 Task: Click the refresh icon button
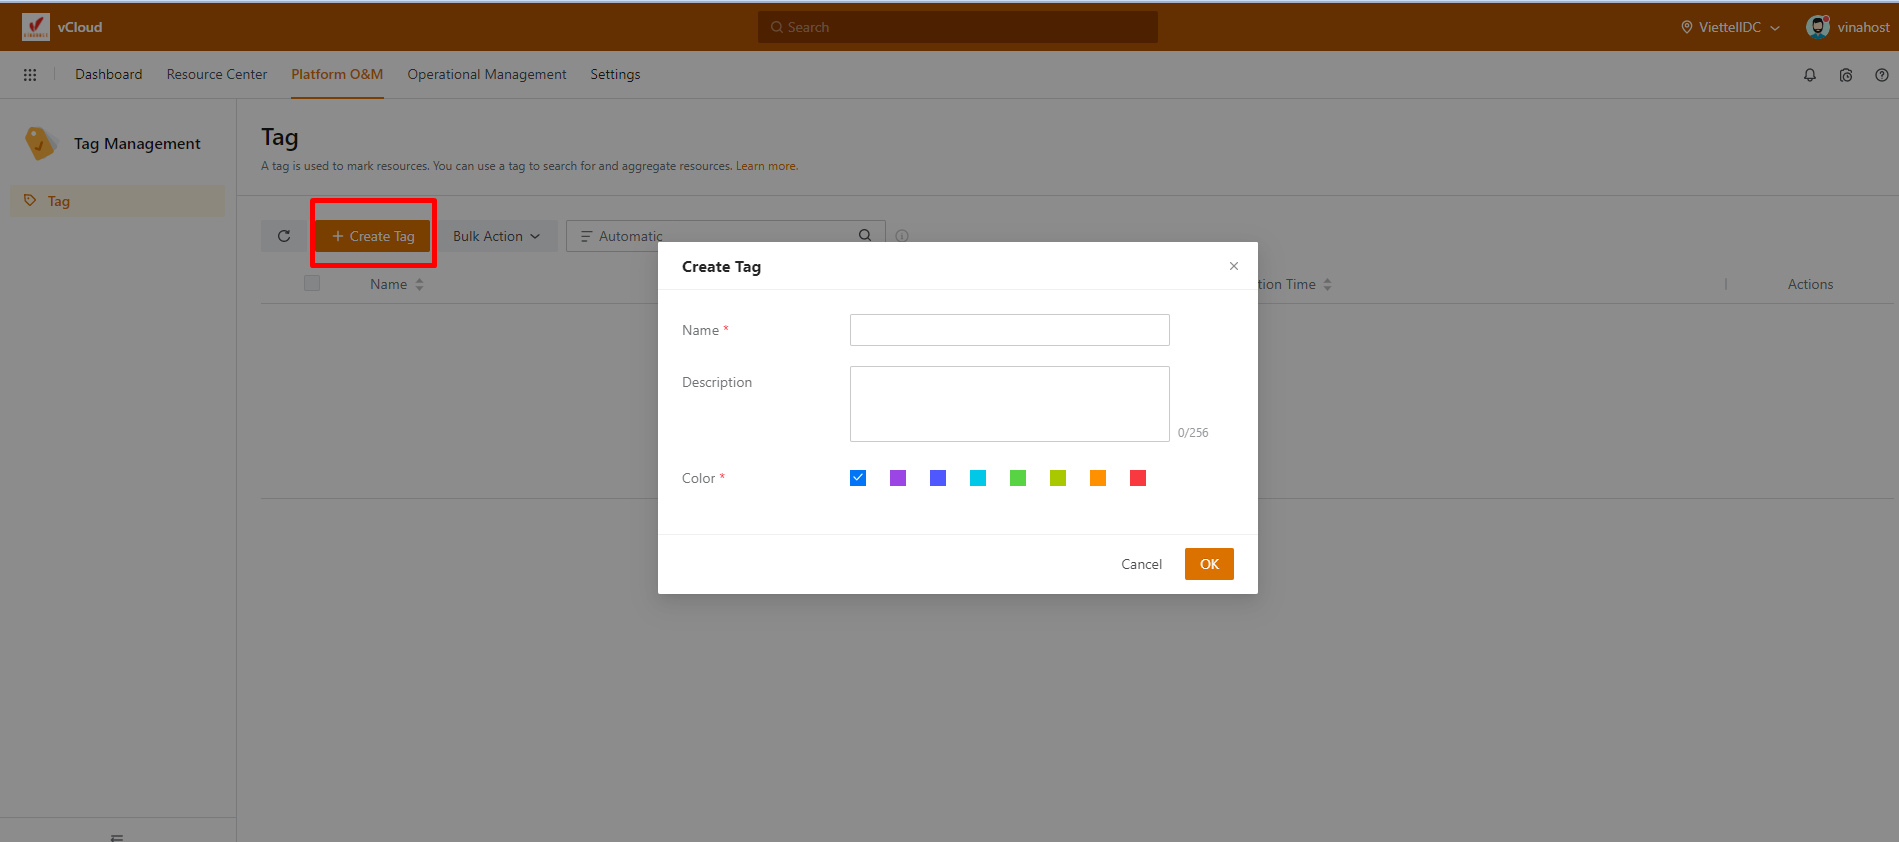(284, 236)
